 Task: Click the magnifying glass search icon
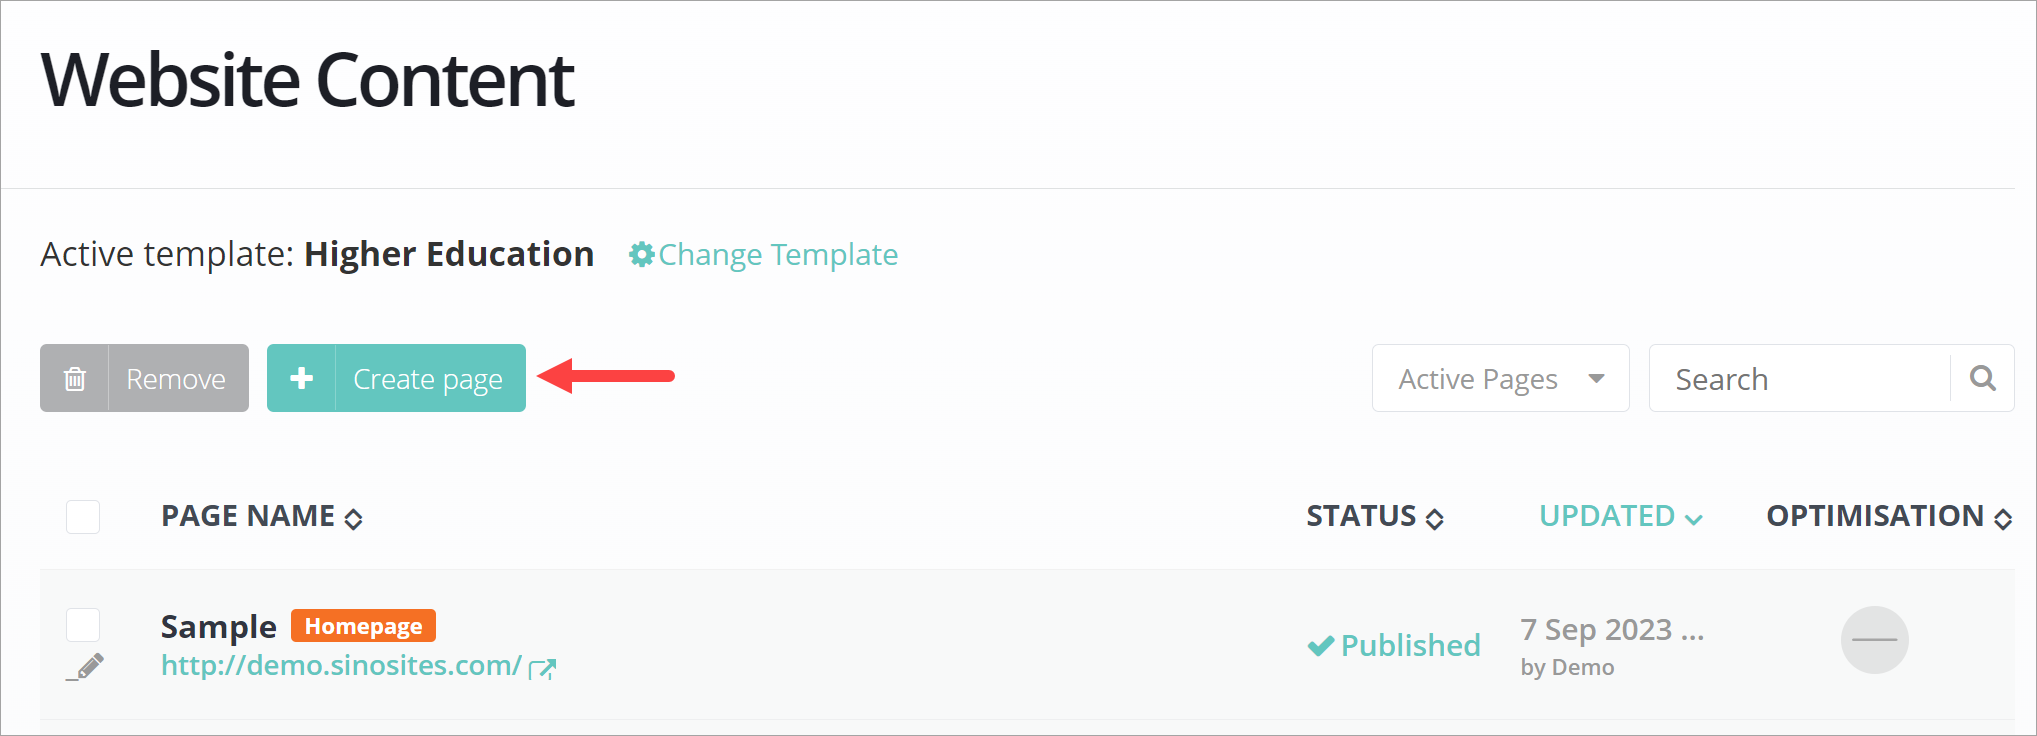click(1982, 378)
